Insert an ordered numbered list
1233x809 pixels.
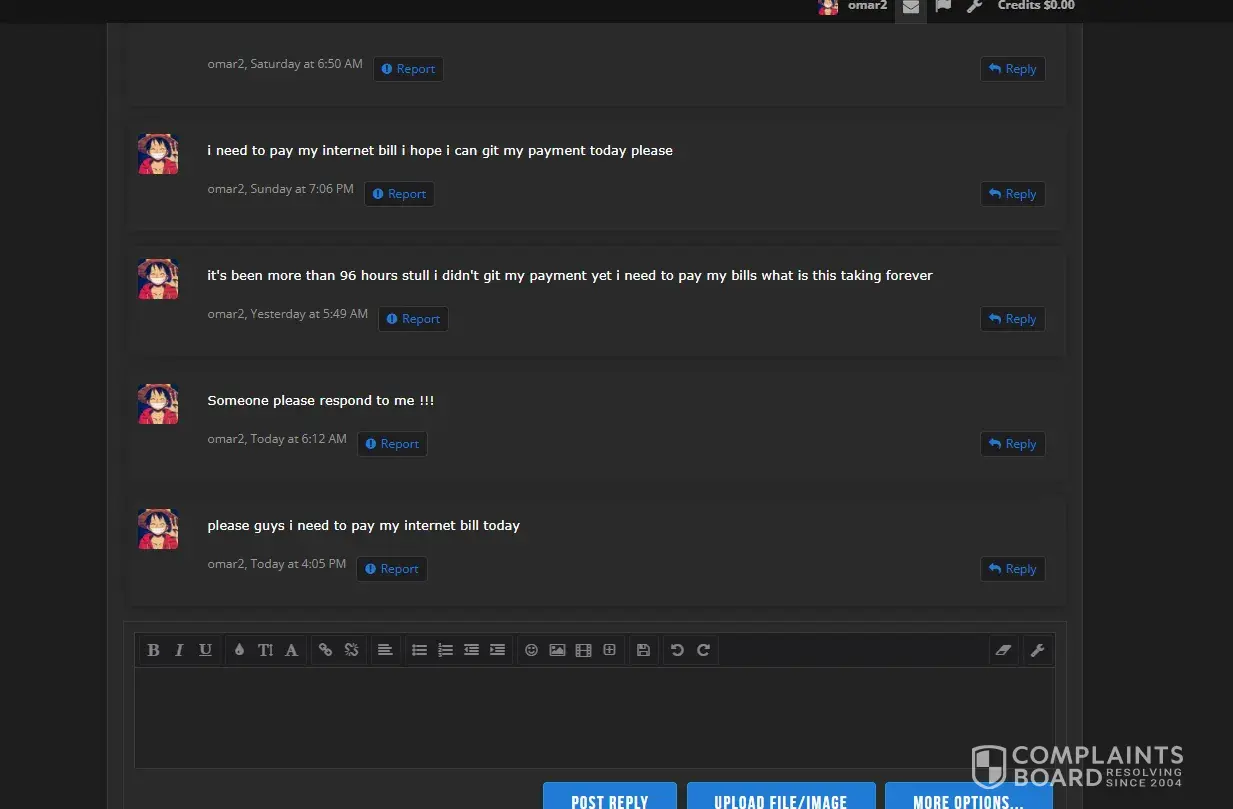[445, 650]
